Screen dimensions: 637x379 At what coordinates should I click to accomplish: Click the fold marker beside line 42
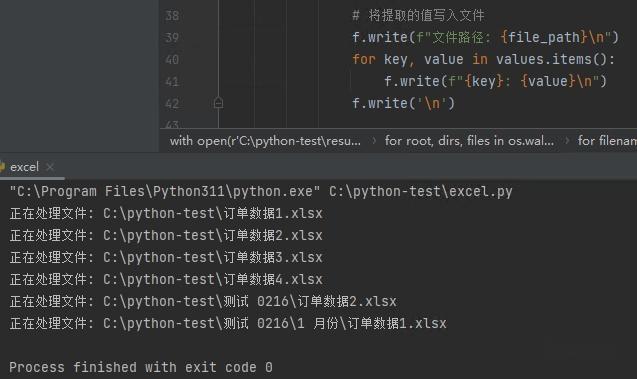coord(218,103)
